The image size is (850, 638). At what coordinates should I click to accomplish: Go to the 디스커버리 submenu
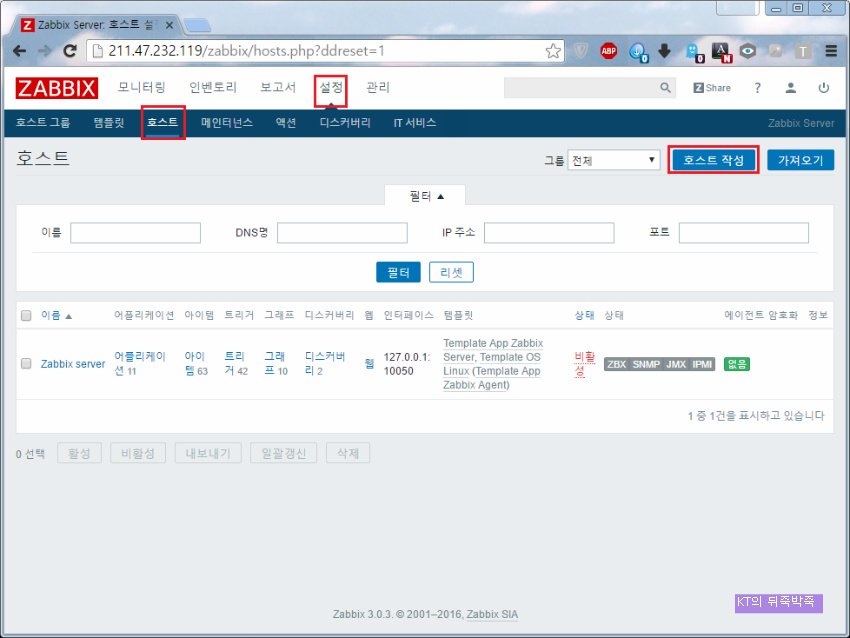(345, 123)
